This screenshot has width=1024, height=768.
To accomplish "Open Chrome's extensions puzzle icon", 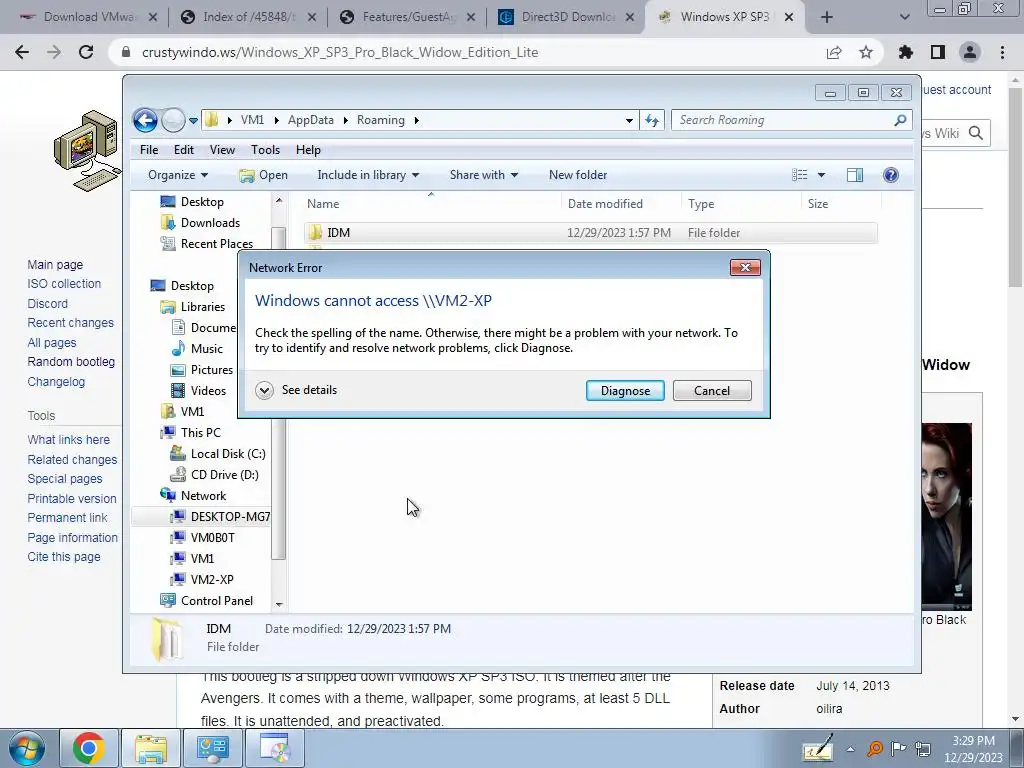I will [905, 52].
